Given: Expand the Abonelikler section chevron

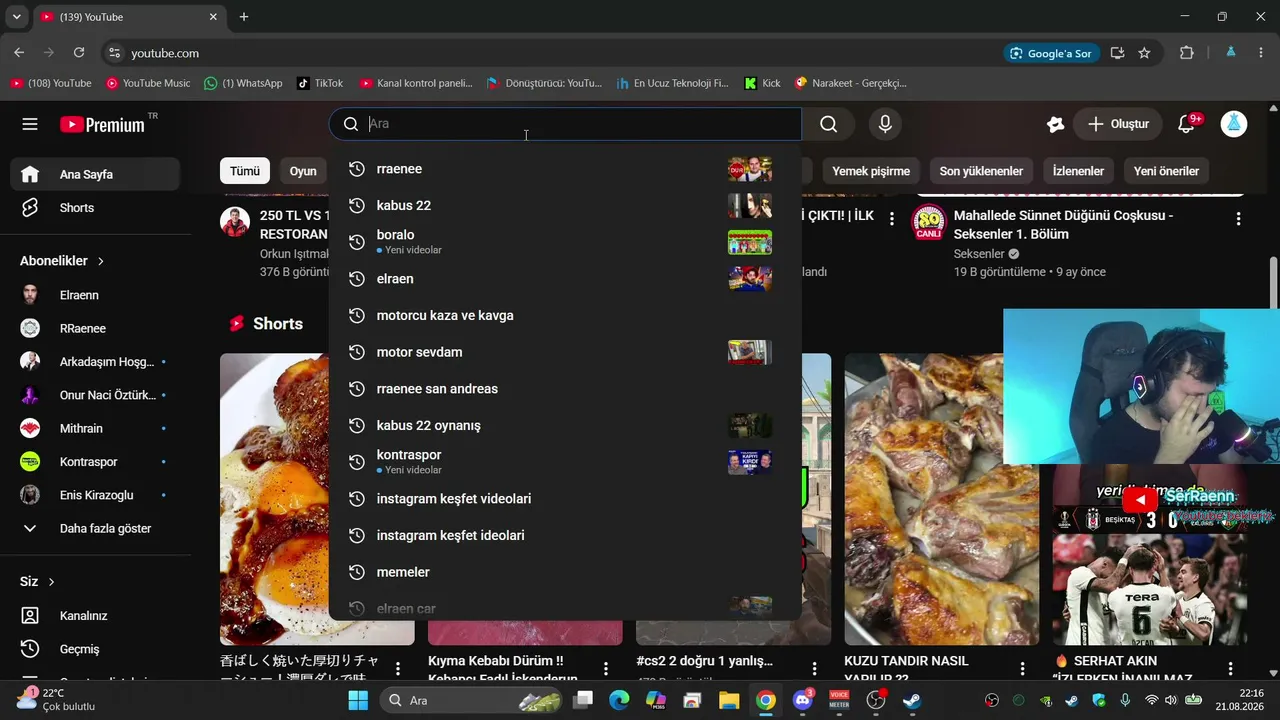Looking at the screenshot, I should click(x=101, y=261).
